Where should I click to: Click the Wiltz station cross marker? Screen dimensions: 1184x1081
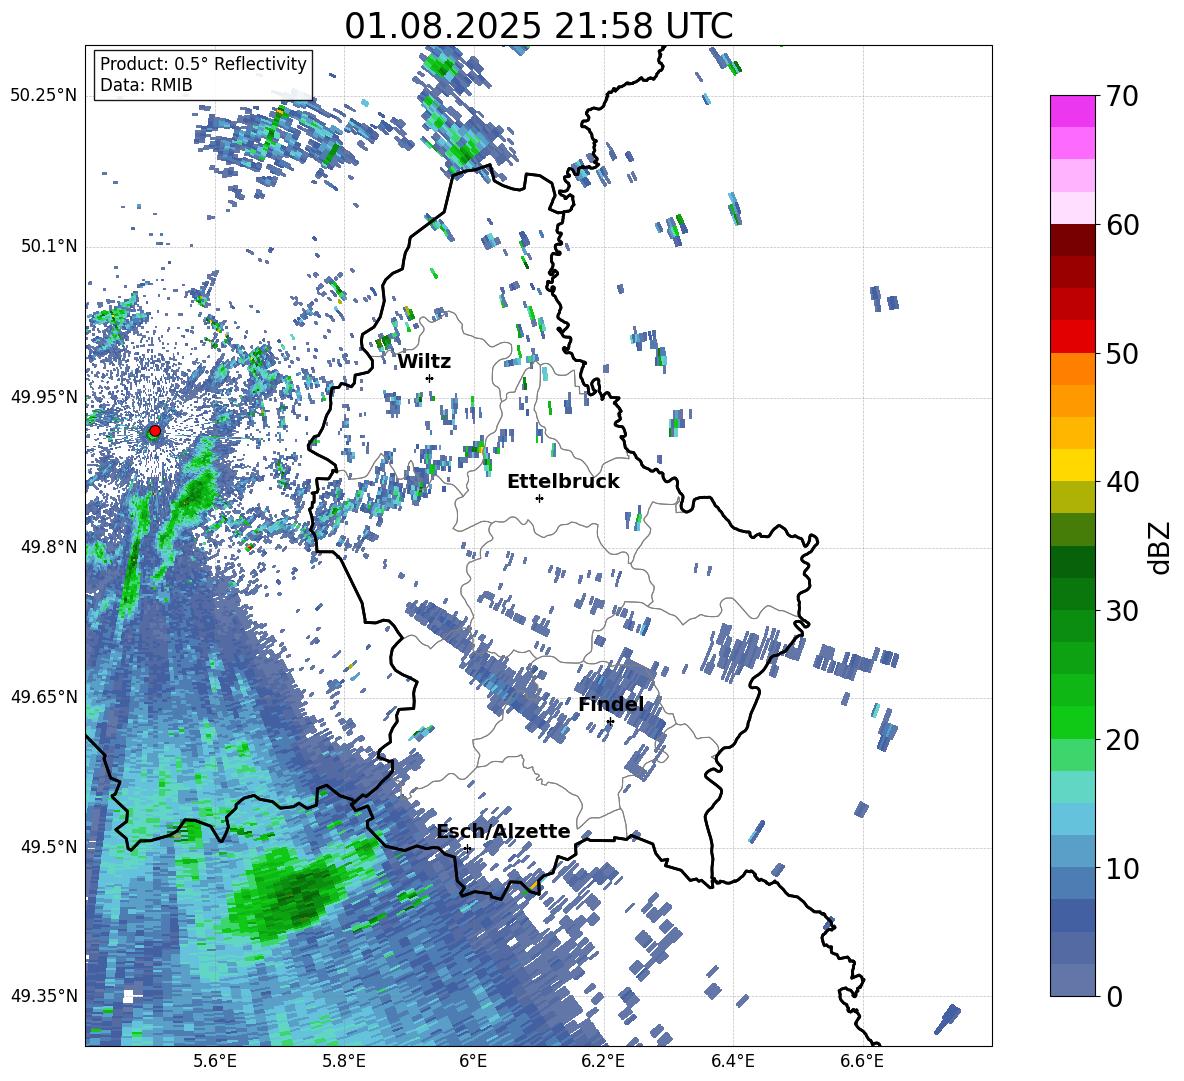coord(430,378)
